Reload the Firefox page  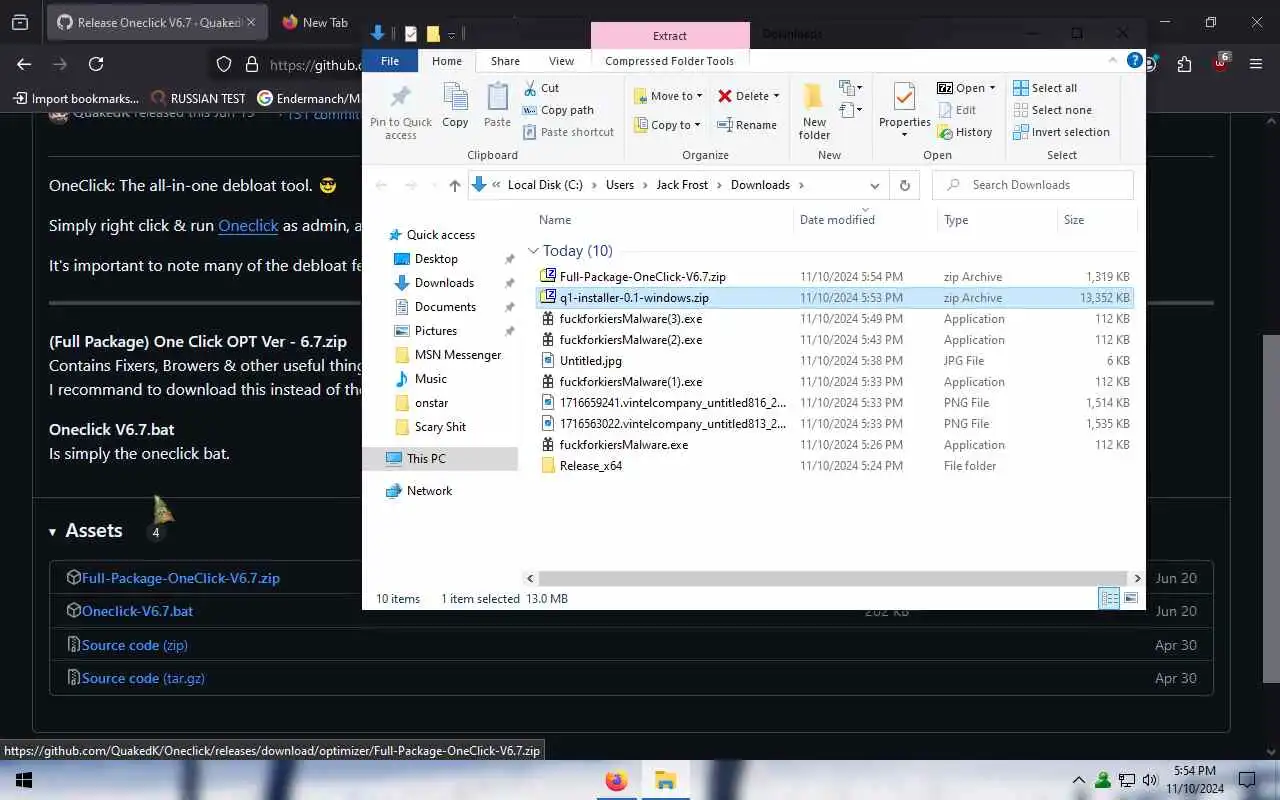click(x=96, y=64)
